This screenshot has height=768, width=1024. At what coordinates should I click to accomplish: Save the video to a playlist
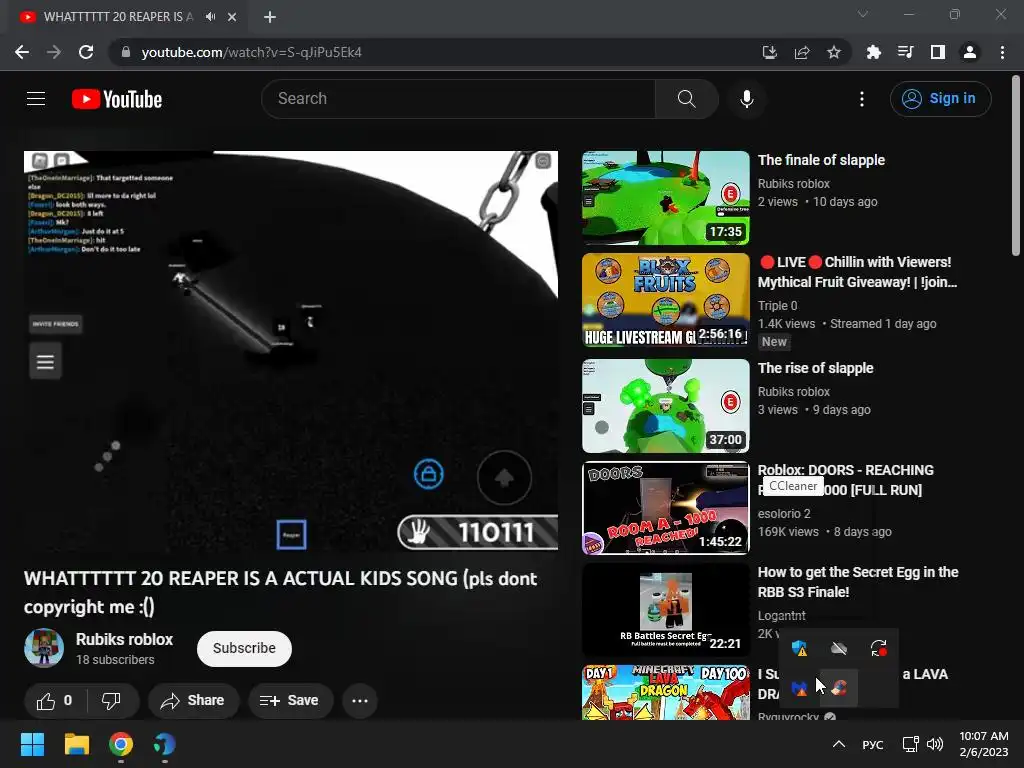289,701
